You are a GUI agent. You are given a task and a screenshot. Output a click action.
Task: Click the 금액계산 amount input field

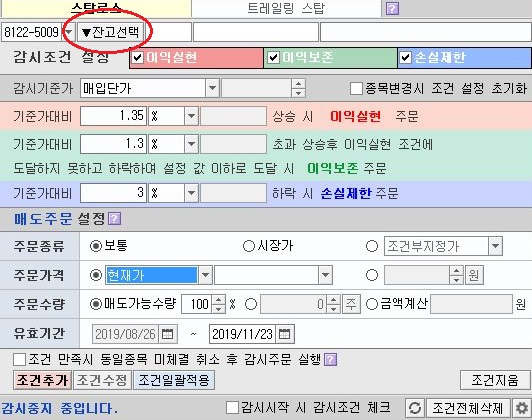point(471,304)
